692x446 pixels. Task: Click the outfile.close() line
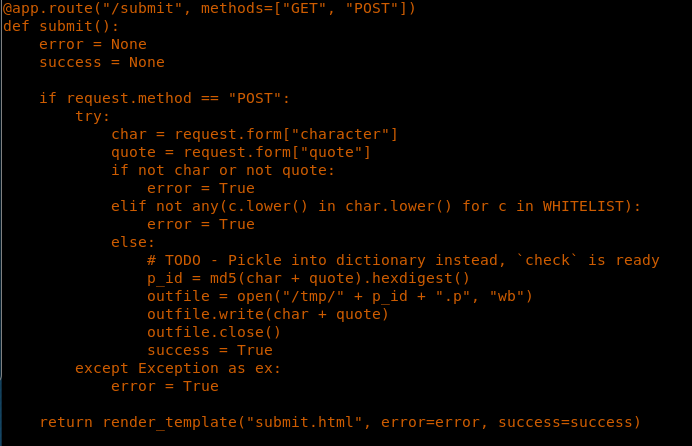tap(213, 332)
